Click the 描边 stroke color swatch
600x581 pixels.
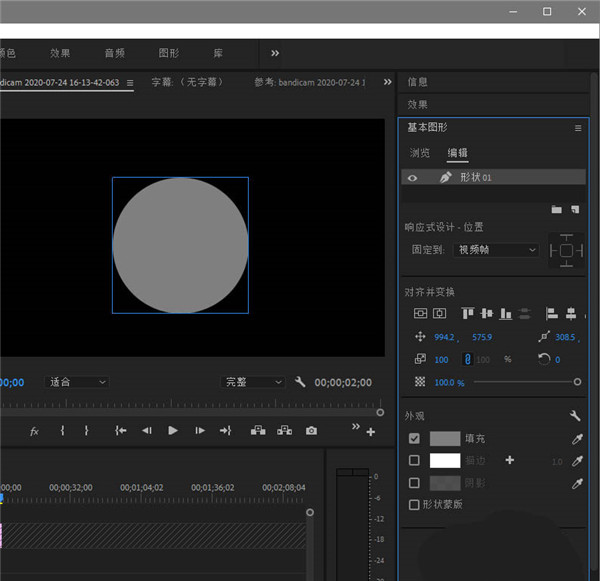444,460
